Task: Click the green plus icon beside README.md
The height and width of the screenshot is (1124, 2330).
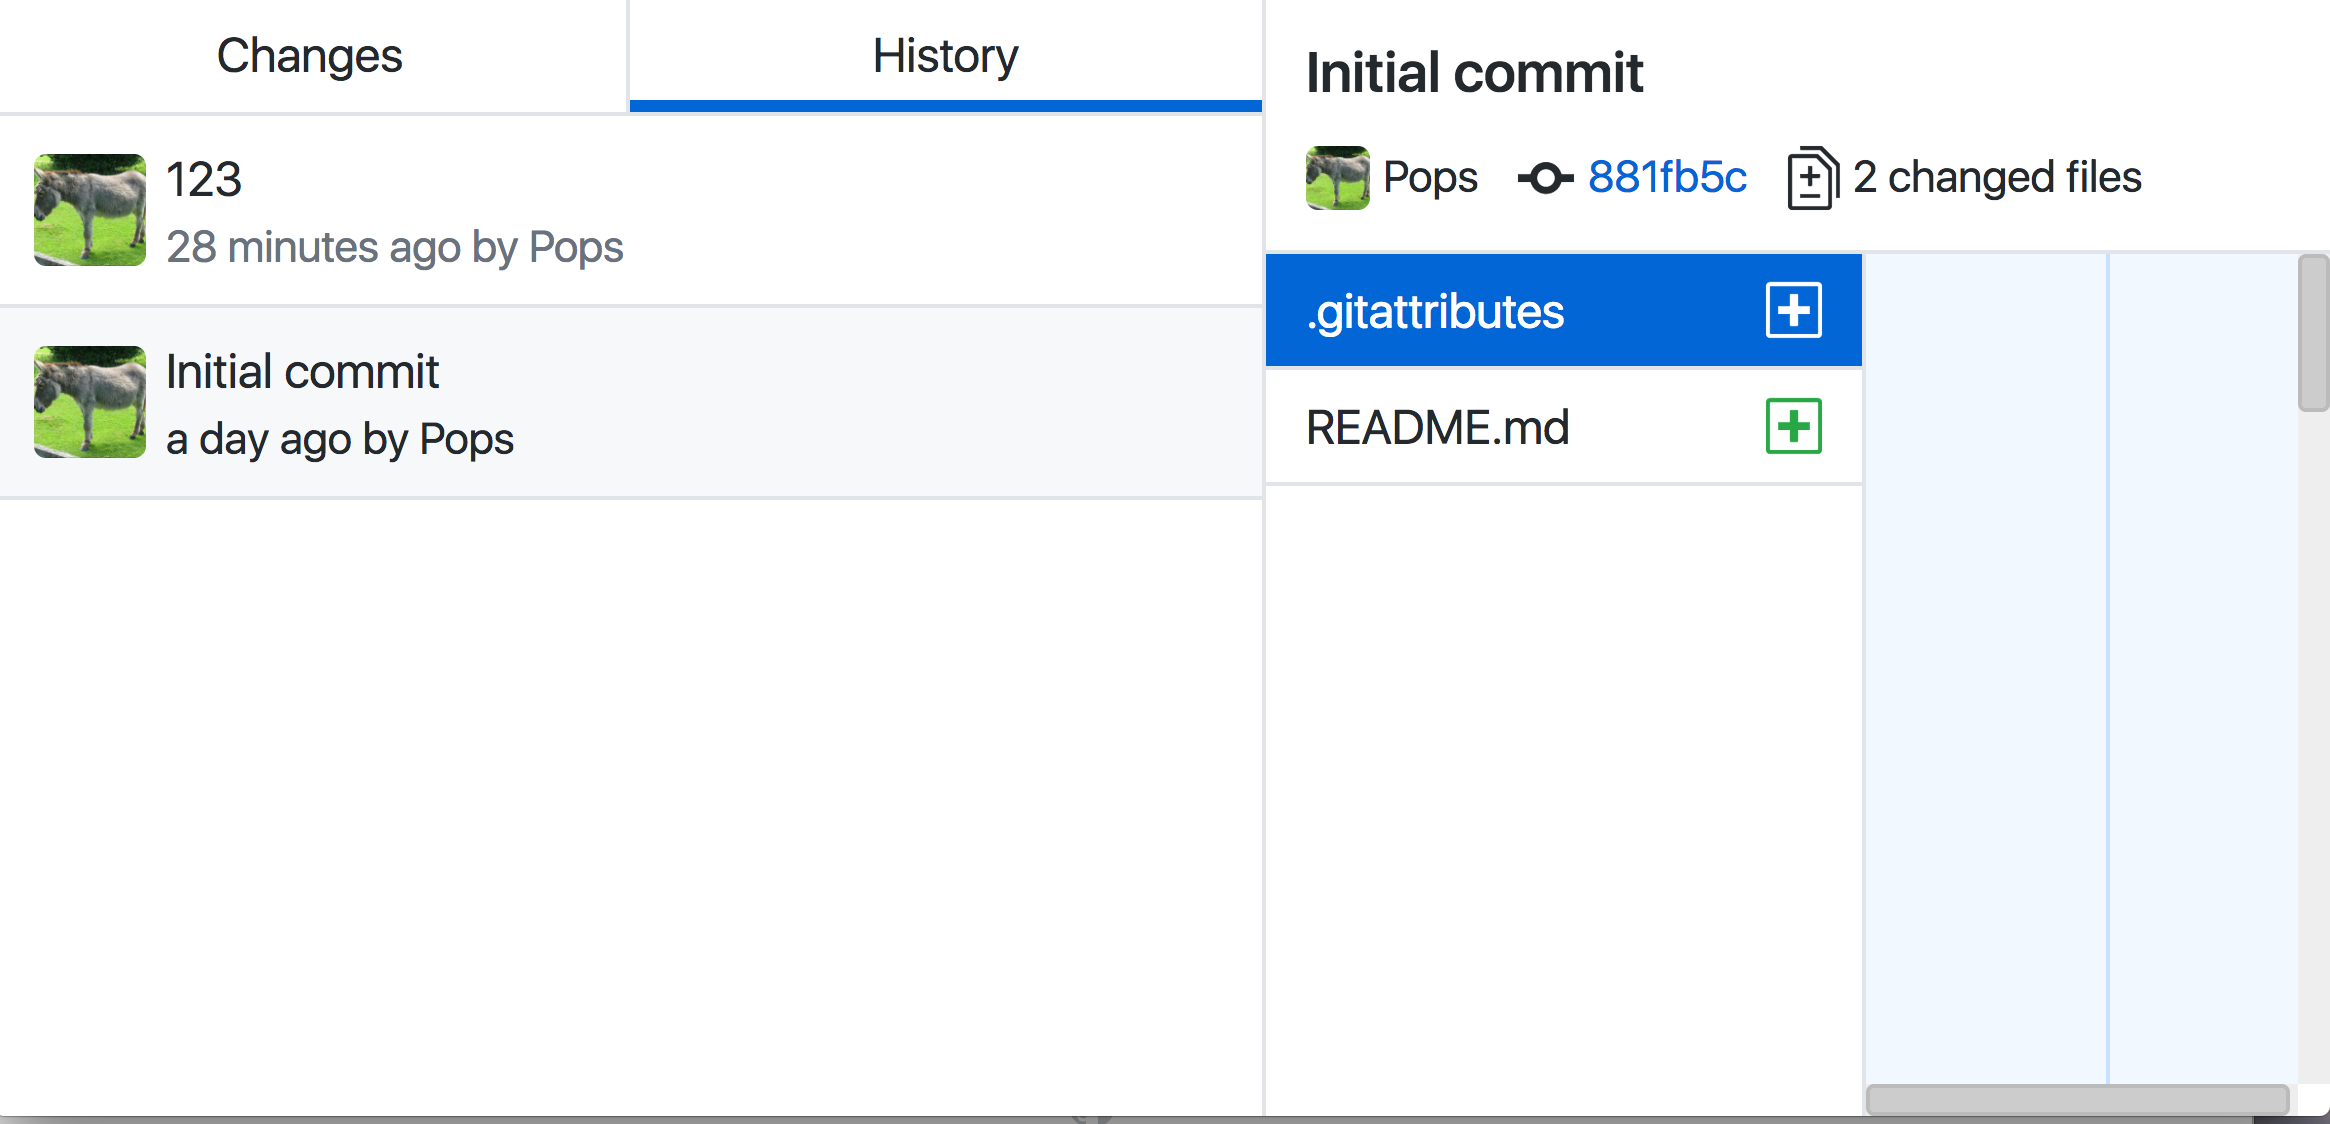Action: tap(1793, 427)
